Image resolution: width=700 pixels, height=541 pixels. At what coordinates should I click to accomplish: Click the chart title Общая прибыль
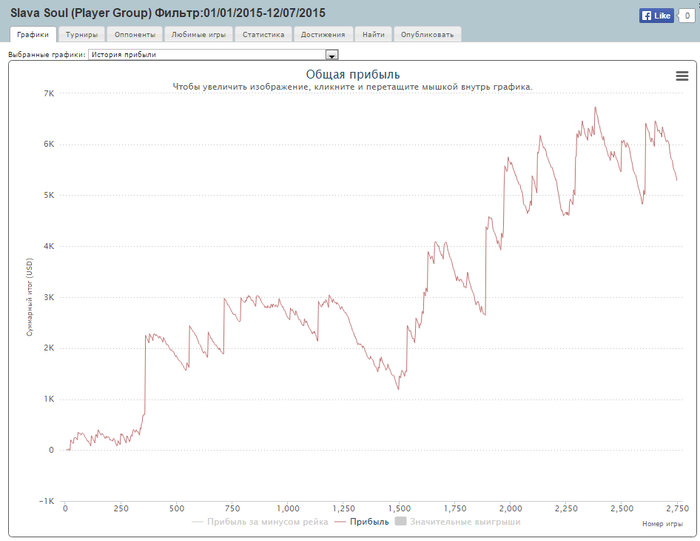pyautogui.click(x=353, y=75)
